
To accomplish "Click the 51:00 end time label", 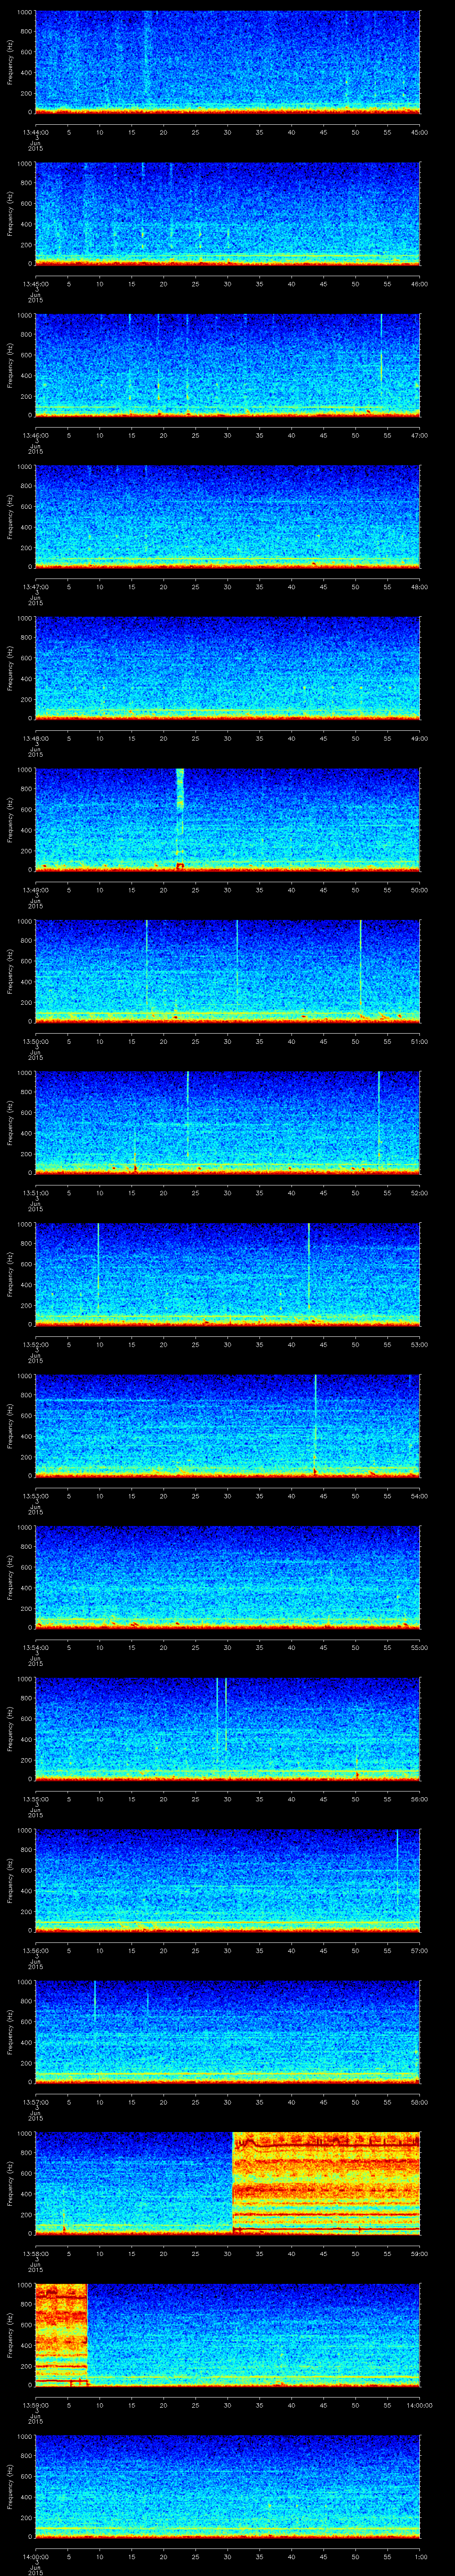I will (x=420, y=1041).
